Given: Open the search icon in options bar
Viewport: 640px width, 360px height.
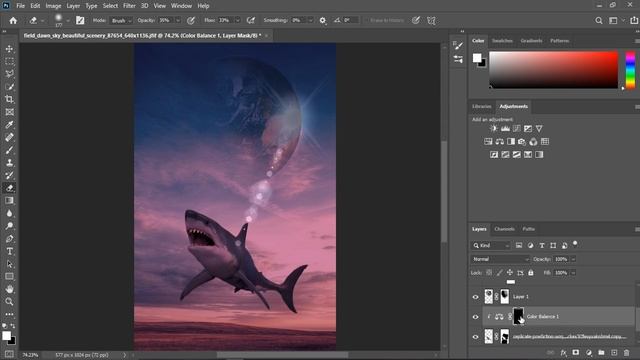Looking at the screenshot, I should (x=599, y=20).
